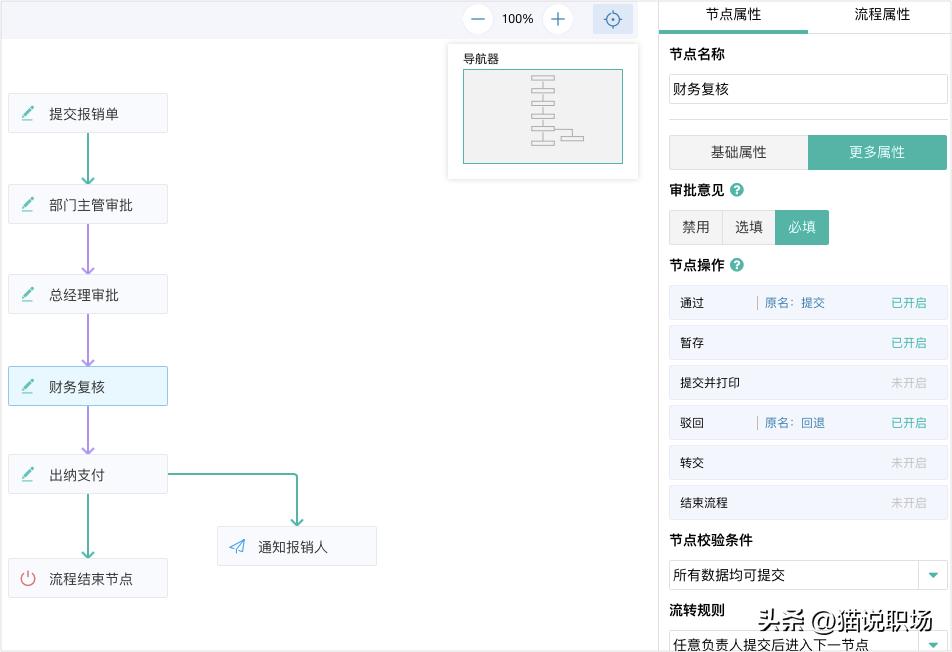Select 禁用 for approval comments
Screen dimensions: 952x652
(x=695, y=227)
